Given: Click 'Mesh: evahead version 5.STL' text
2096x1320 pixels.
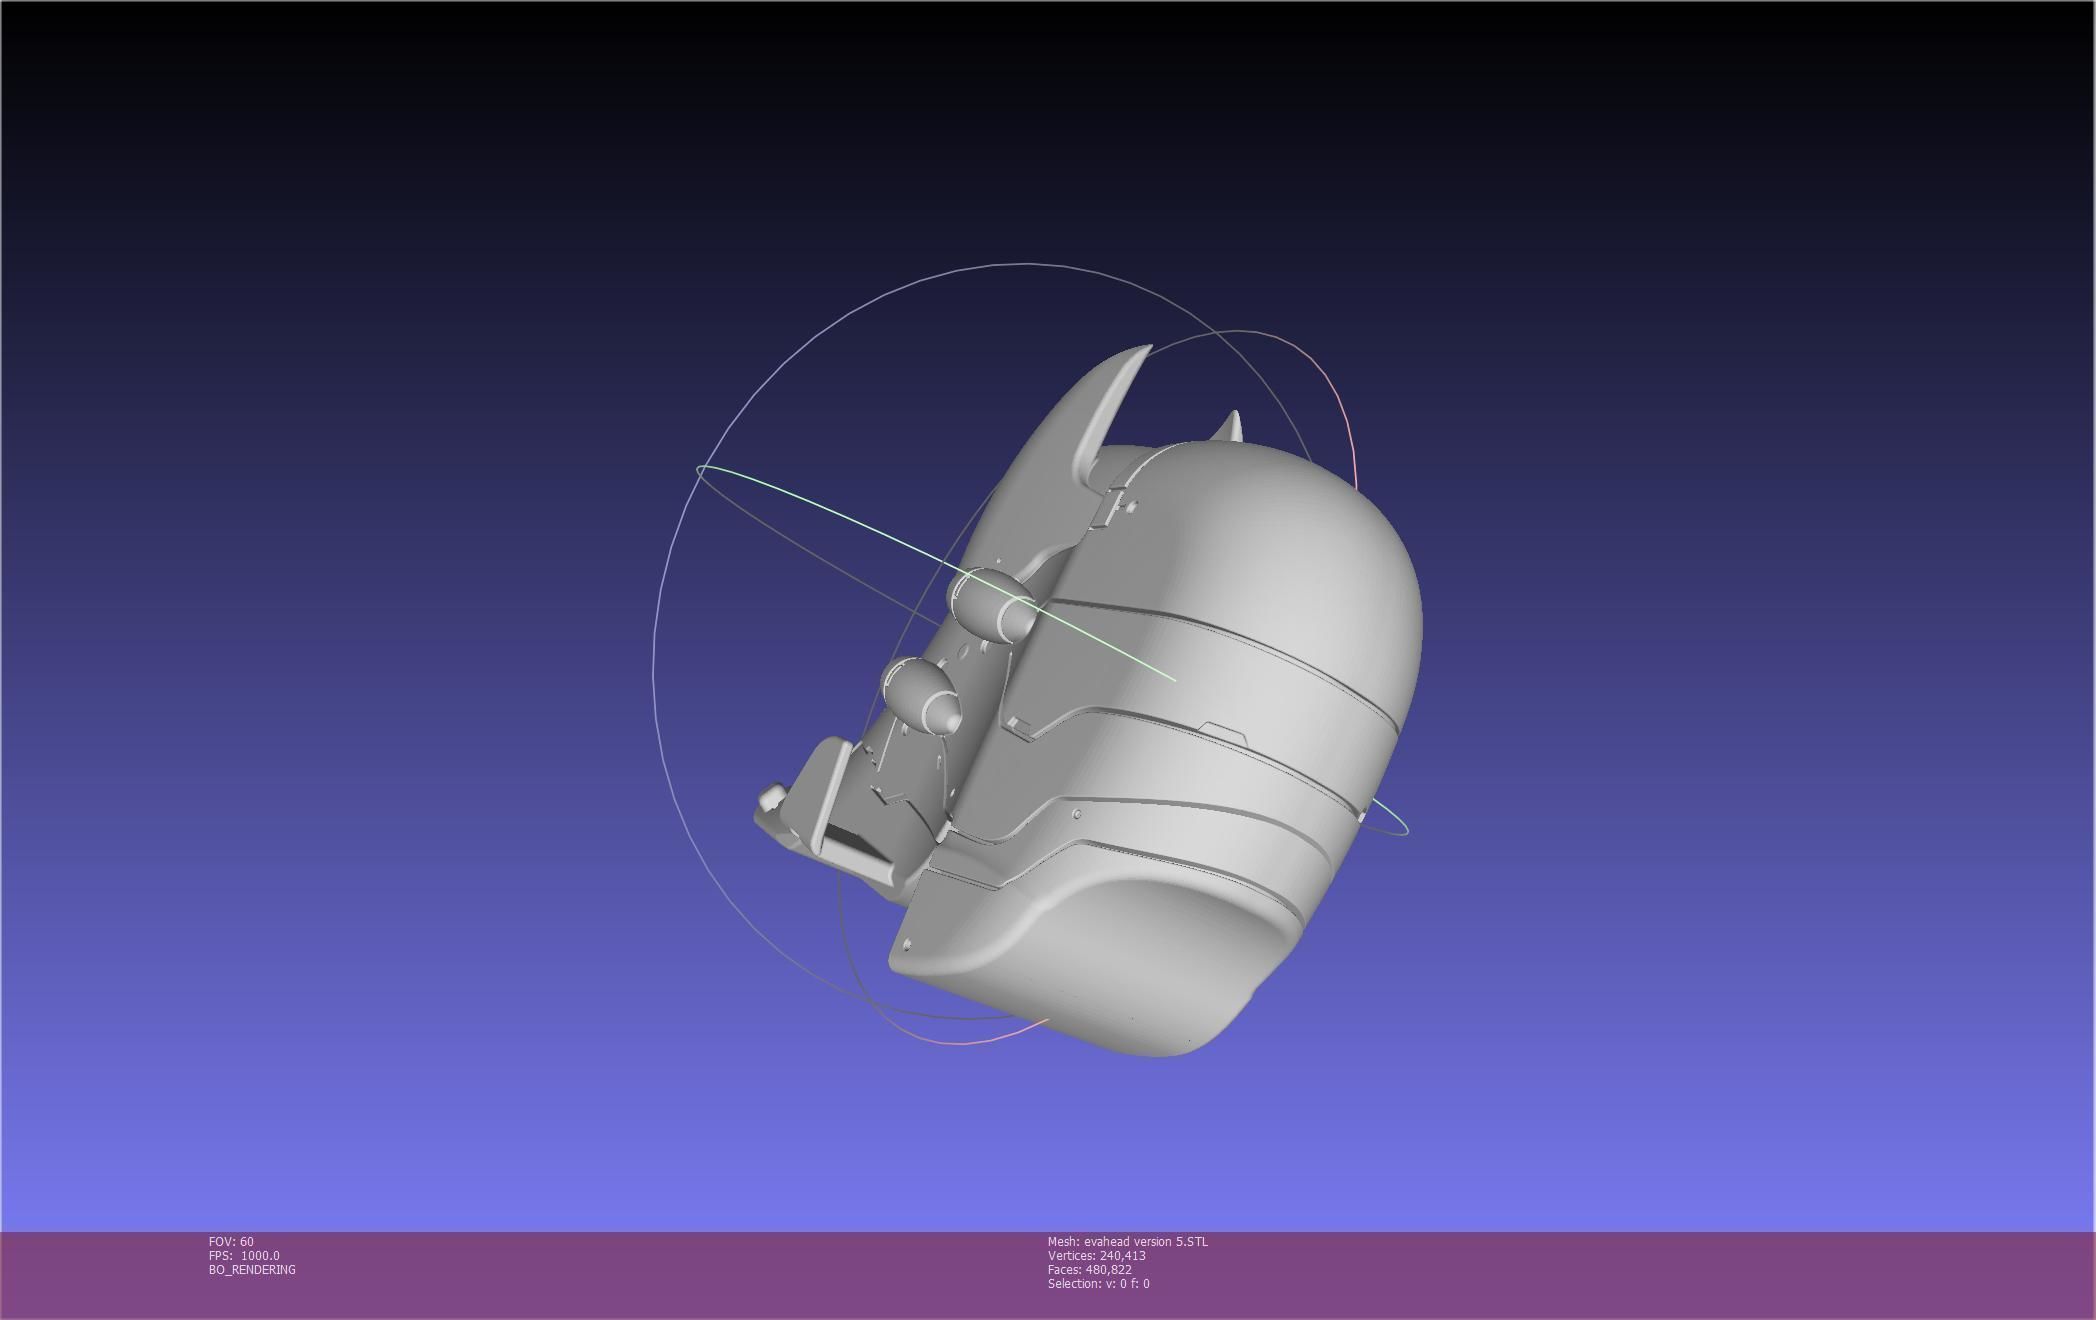Looking at the screenshot, I should 1127,1242.
